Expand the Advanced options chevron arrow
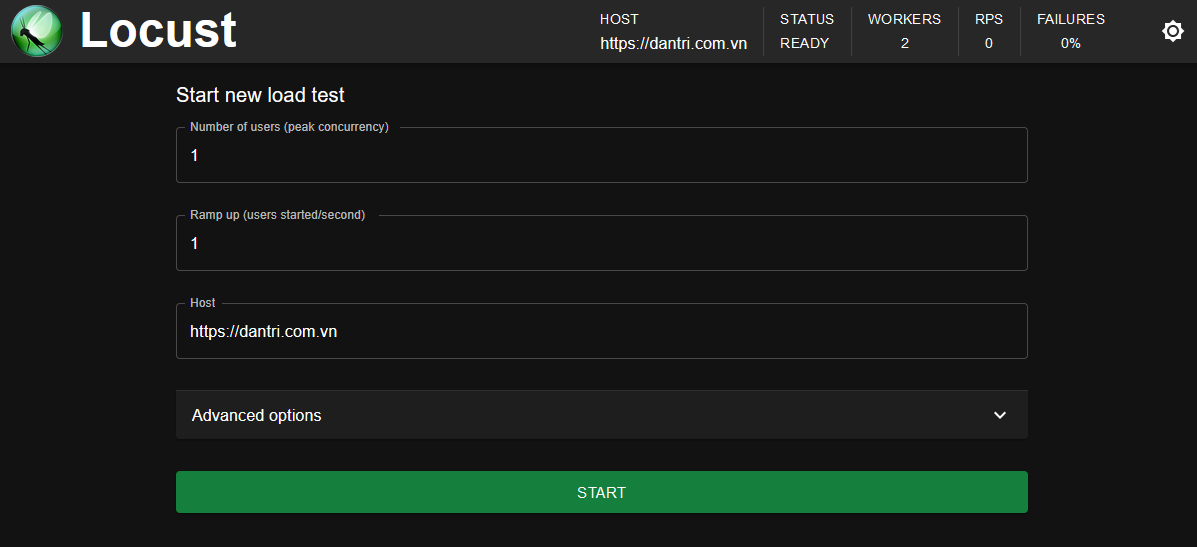This screenshot has width=1197, height=547. (x=1000, y=415)
